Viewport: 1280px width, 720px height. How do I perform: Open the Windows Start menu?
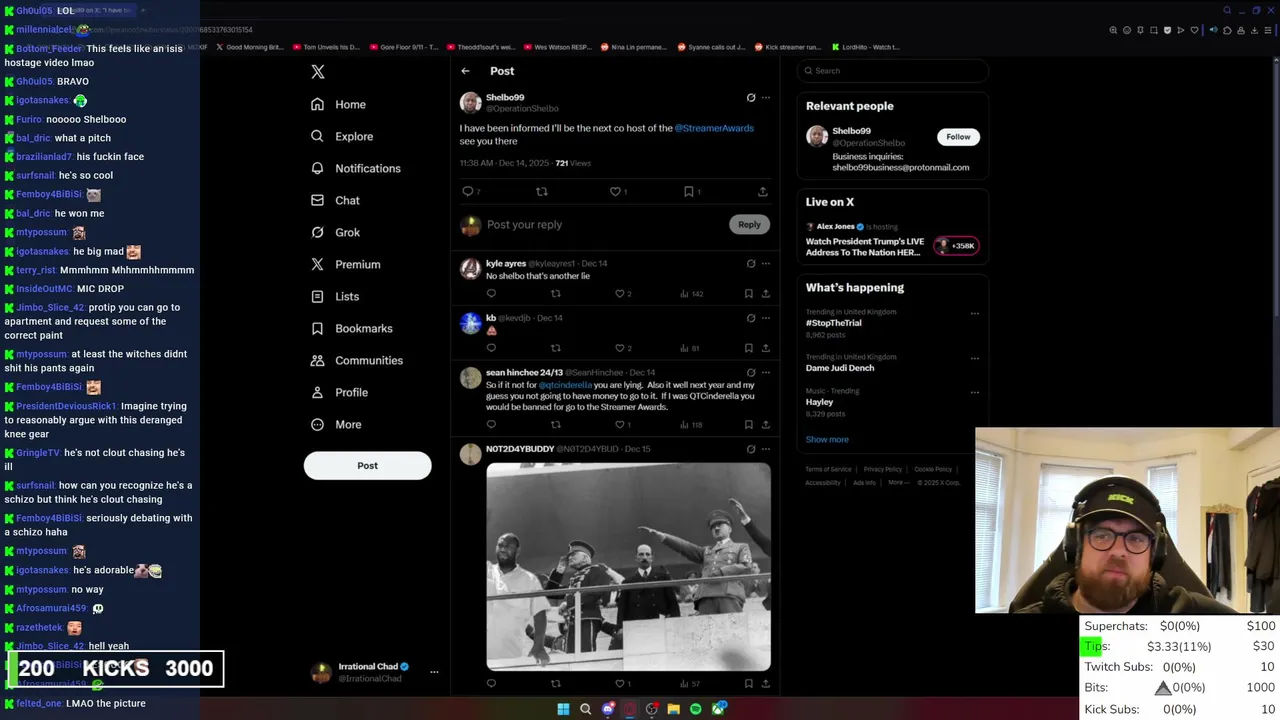click(563, 709)
